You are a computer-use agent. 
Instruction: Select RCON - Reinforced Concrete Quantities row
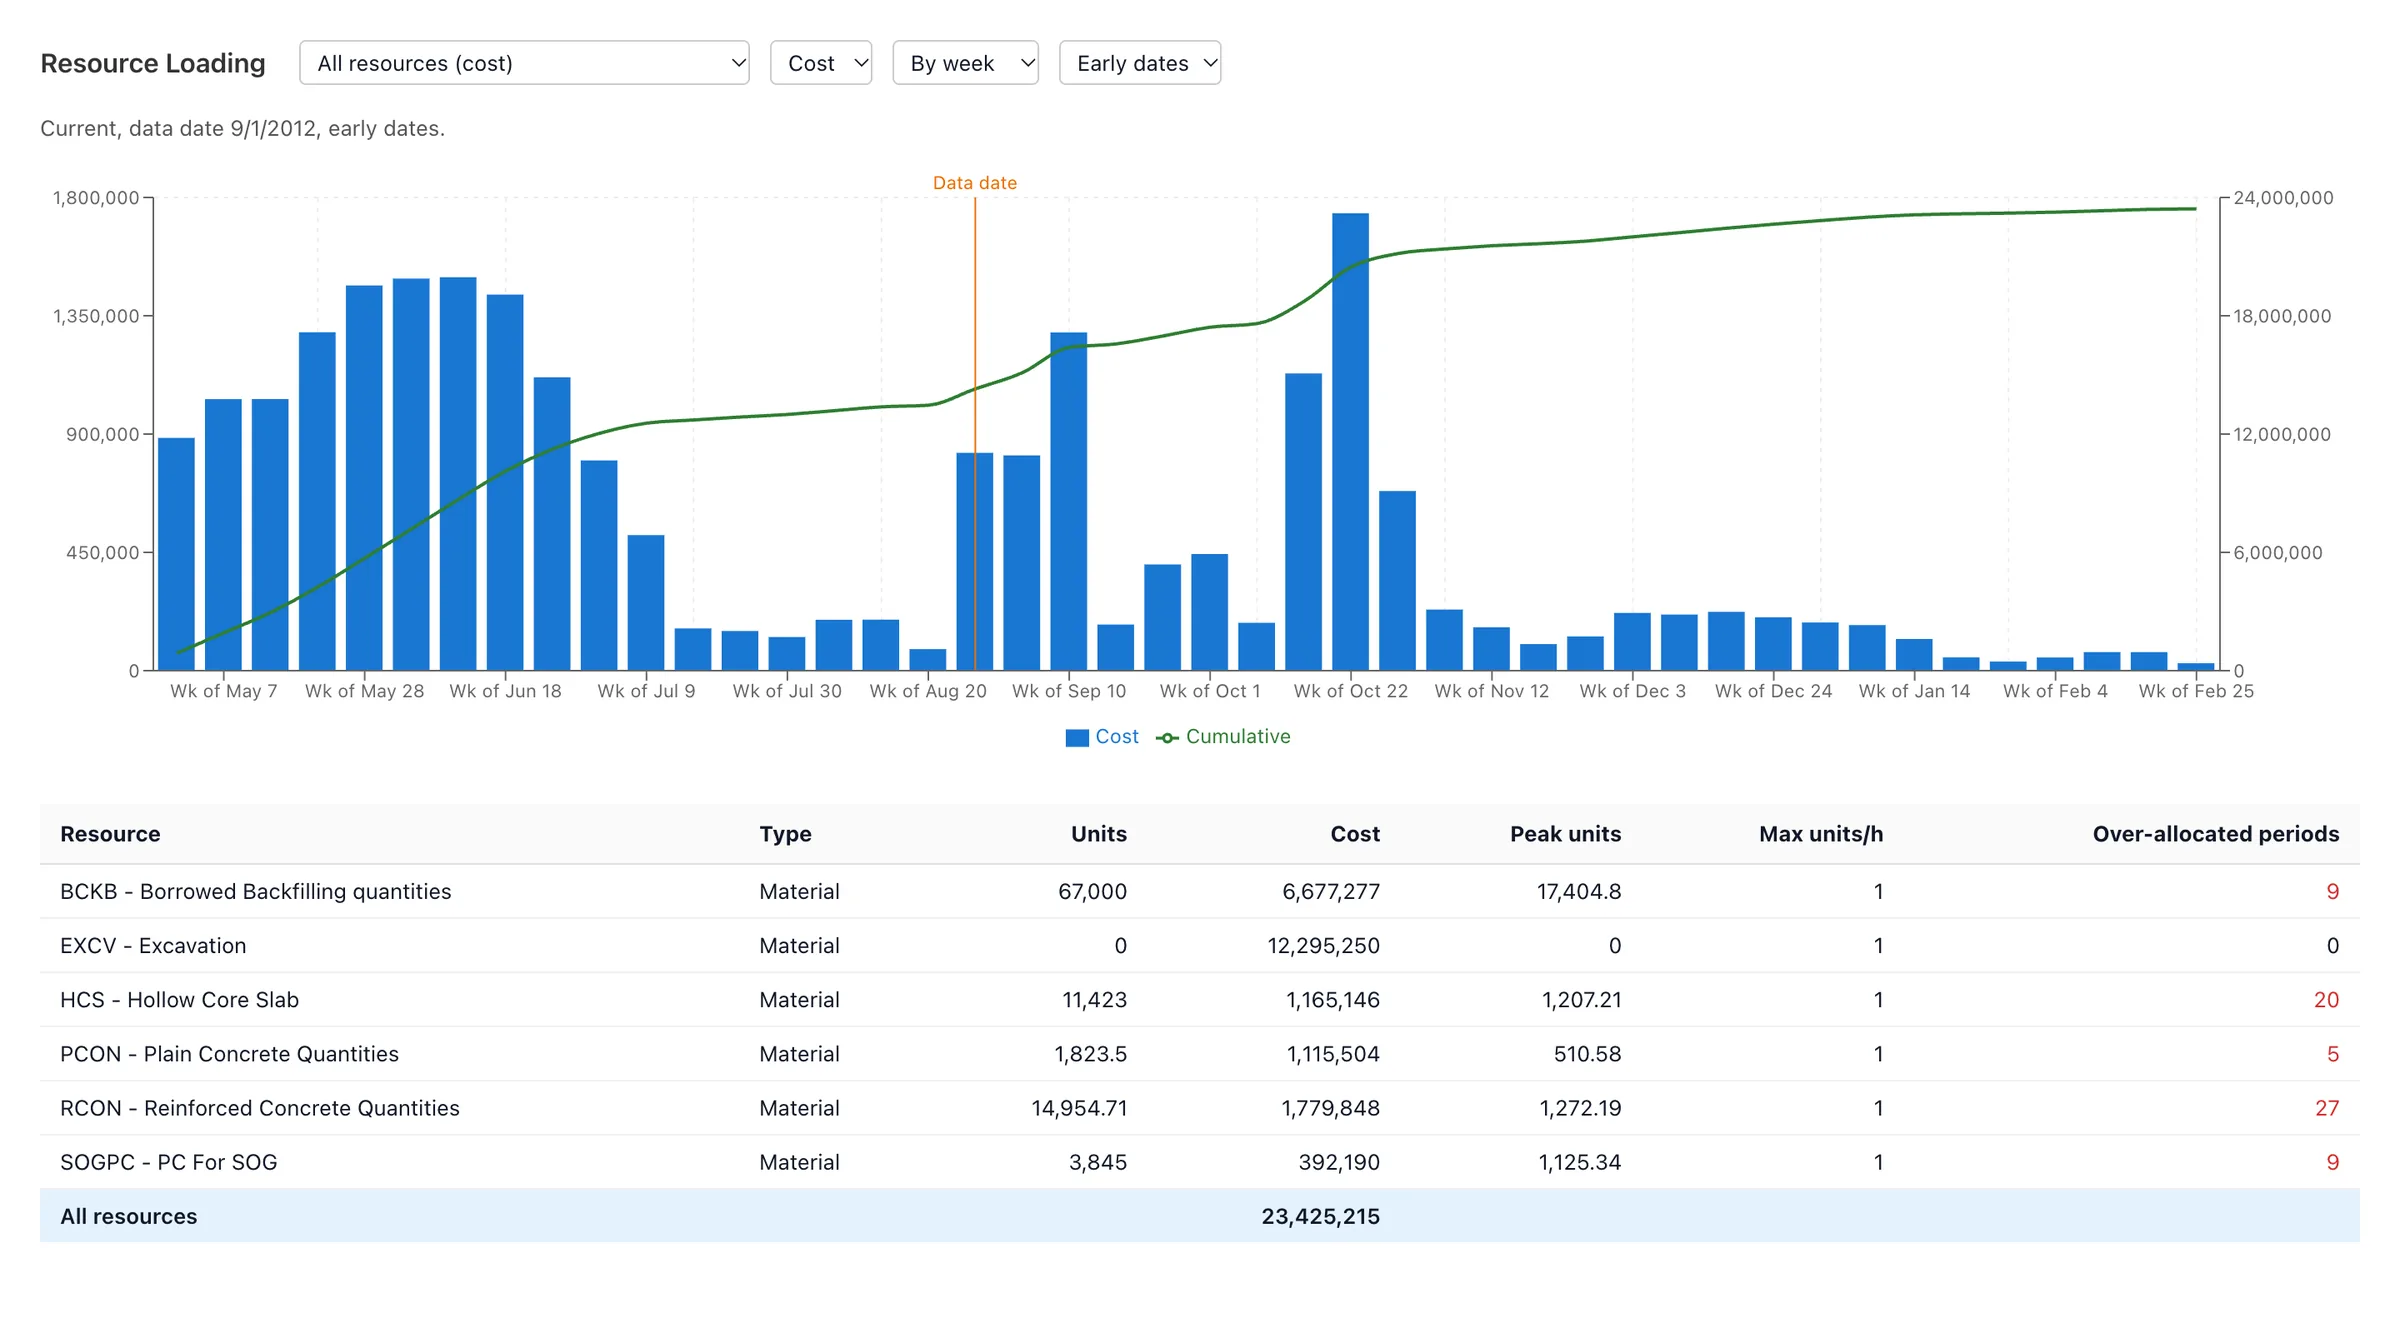[1200, 1107]
